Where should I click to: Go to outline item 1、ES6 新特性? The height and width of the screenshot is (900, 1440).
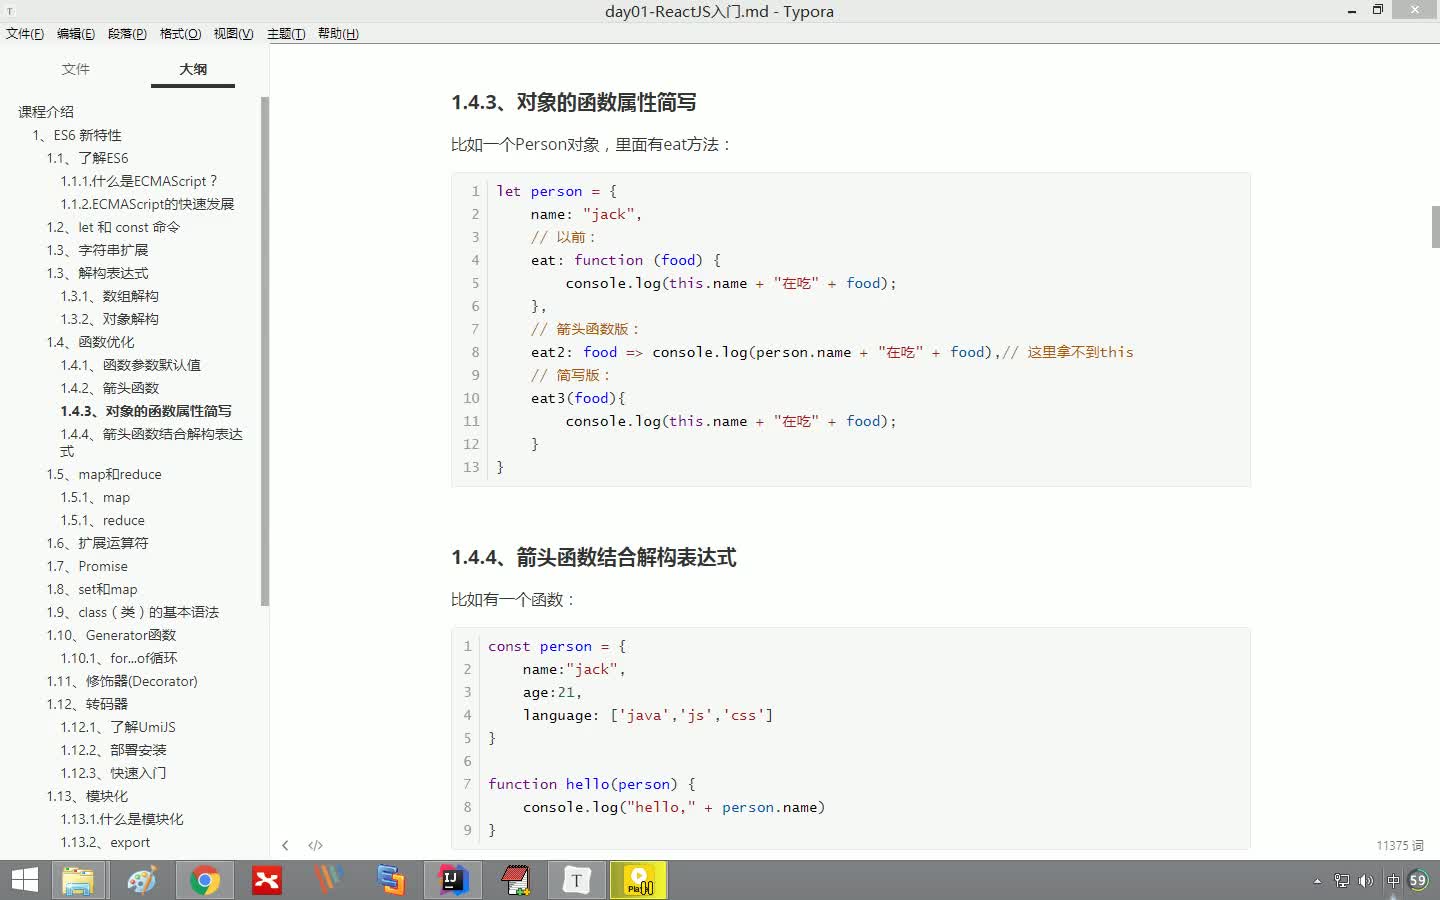(77, 135)
